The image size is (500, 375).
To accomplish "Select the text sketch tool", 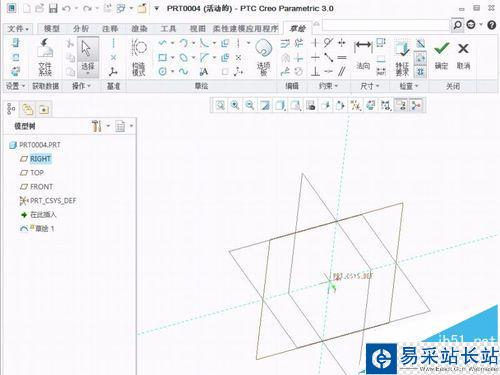I will coord(204,71).
